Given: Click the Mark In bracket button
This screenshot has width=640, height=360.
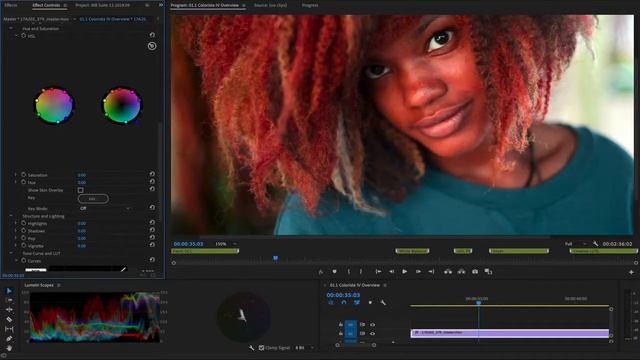Looking at the screenshot, I should pyautogui.click(x=349, y=271).
